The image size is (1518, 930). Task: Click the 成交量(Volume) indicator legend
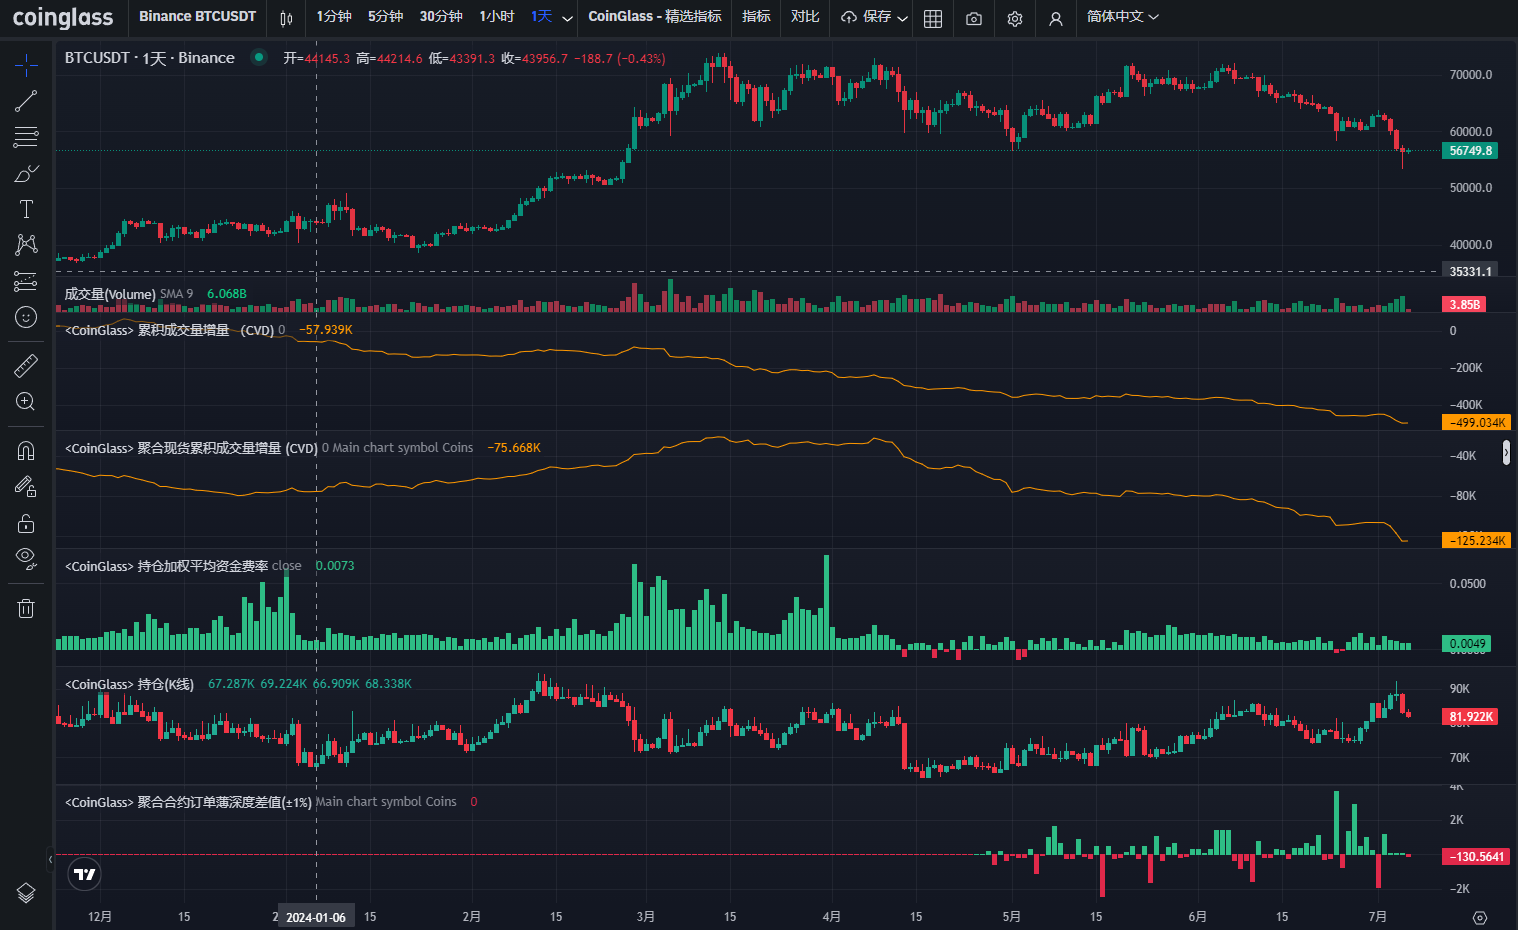[x=110, y=294]
